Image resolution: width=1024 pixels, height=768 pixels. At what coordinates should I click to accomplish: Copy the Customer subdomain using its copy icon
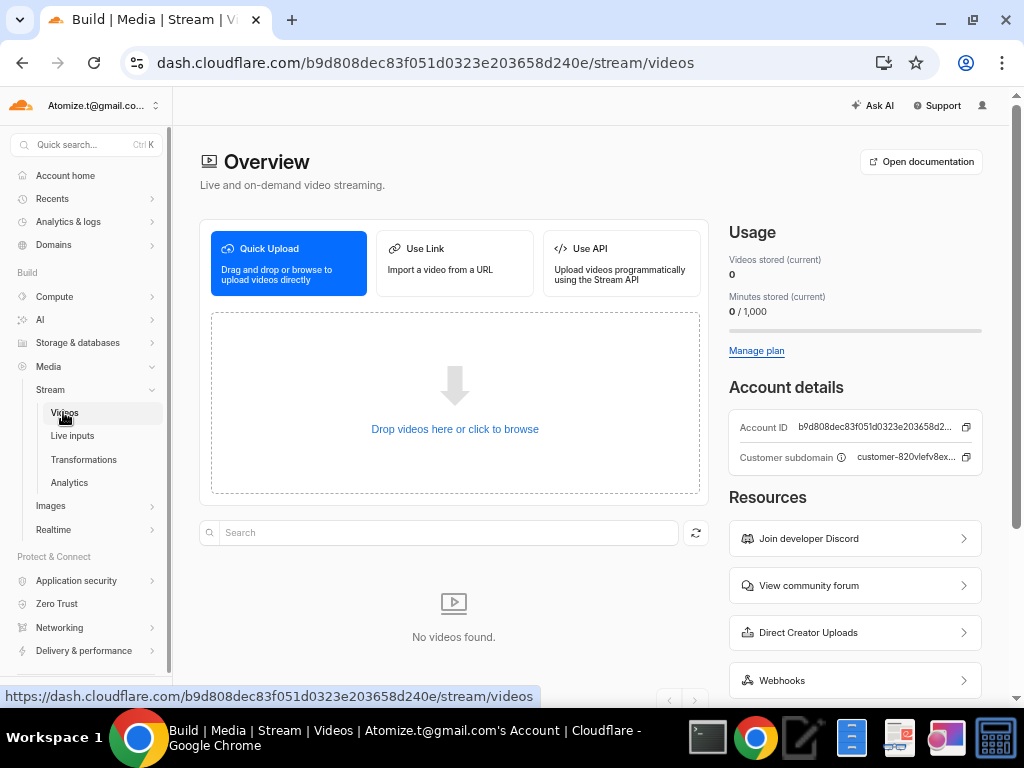pos(966,457)
